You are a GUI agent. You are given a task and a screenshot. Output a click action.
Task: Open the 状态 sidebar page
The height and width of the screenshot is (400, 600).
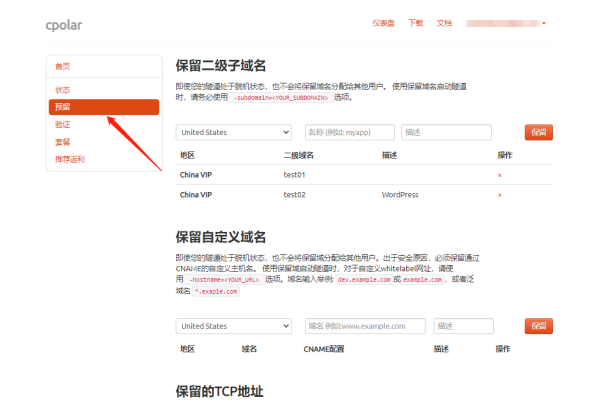[x=63, y=90]
